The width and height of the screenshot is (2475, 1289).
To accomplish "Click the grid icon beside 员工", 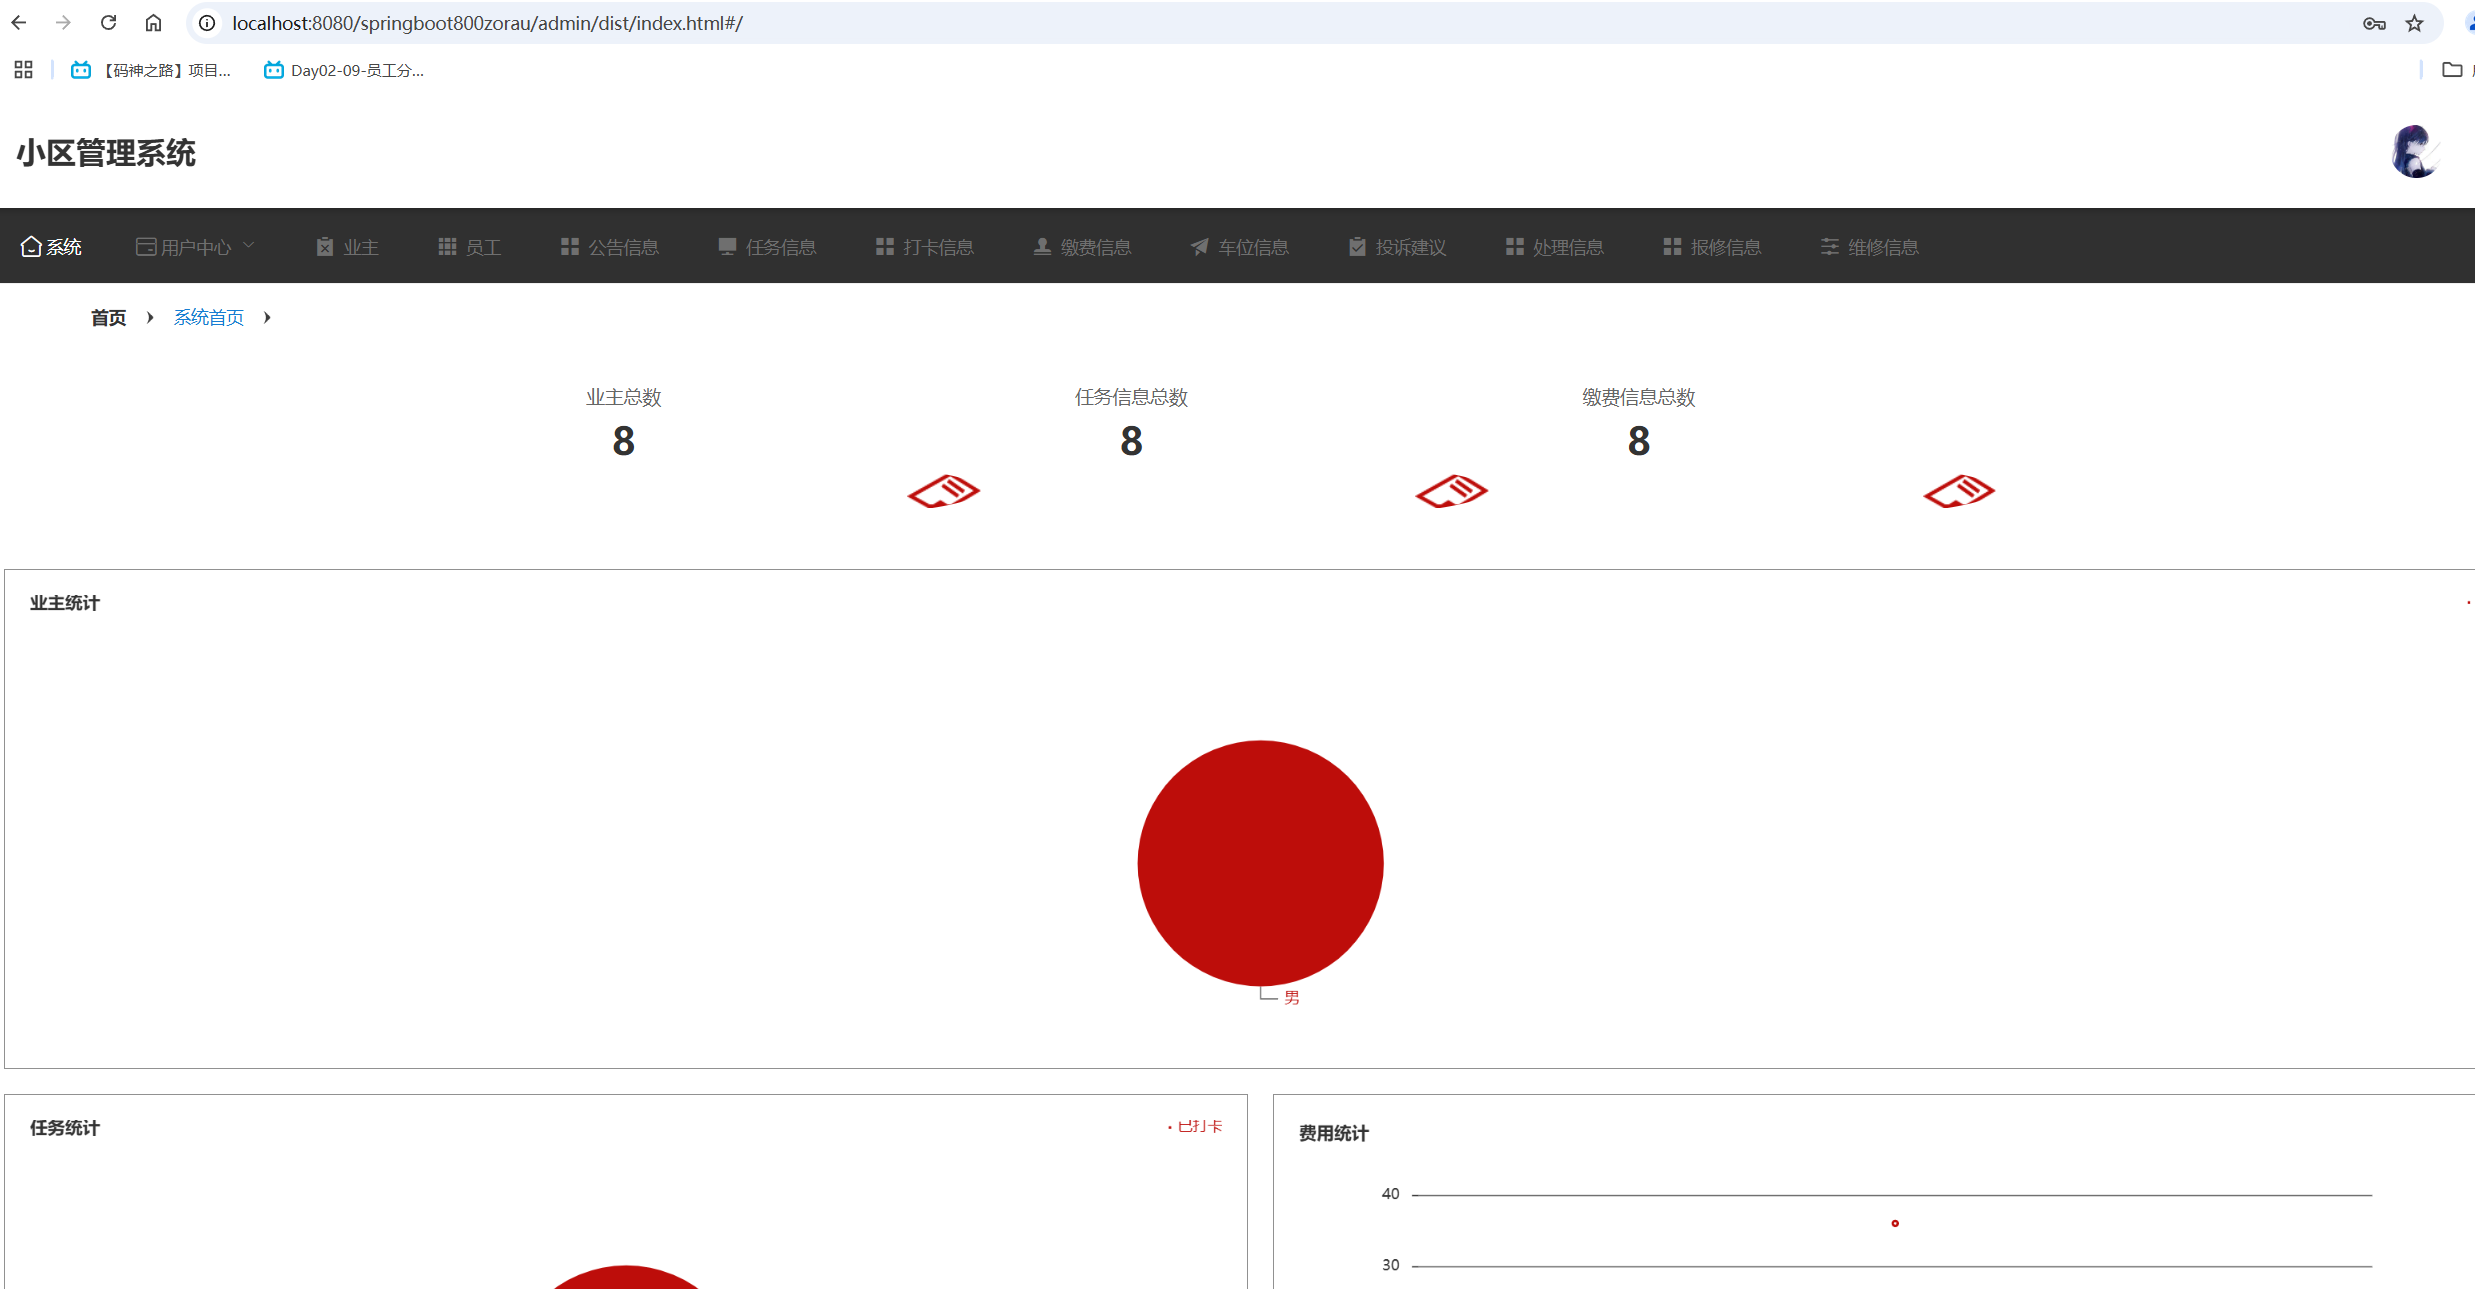I will pyautogui.click(x=447, y=247).
